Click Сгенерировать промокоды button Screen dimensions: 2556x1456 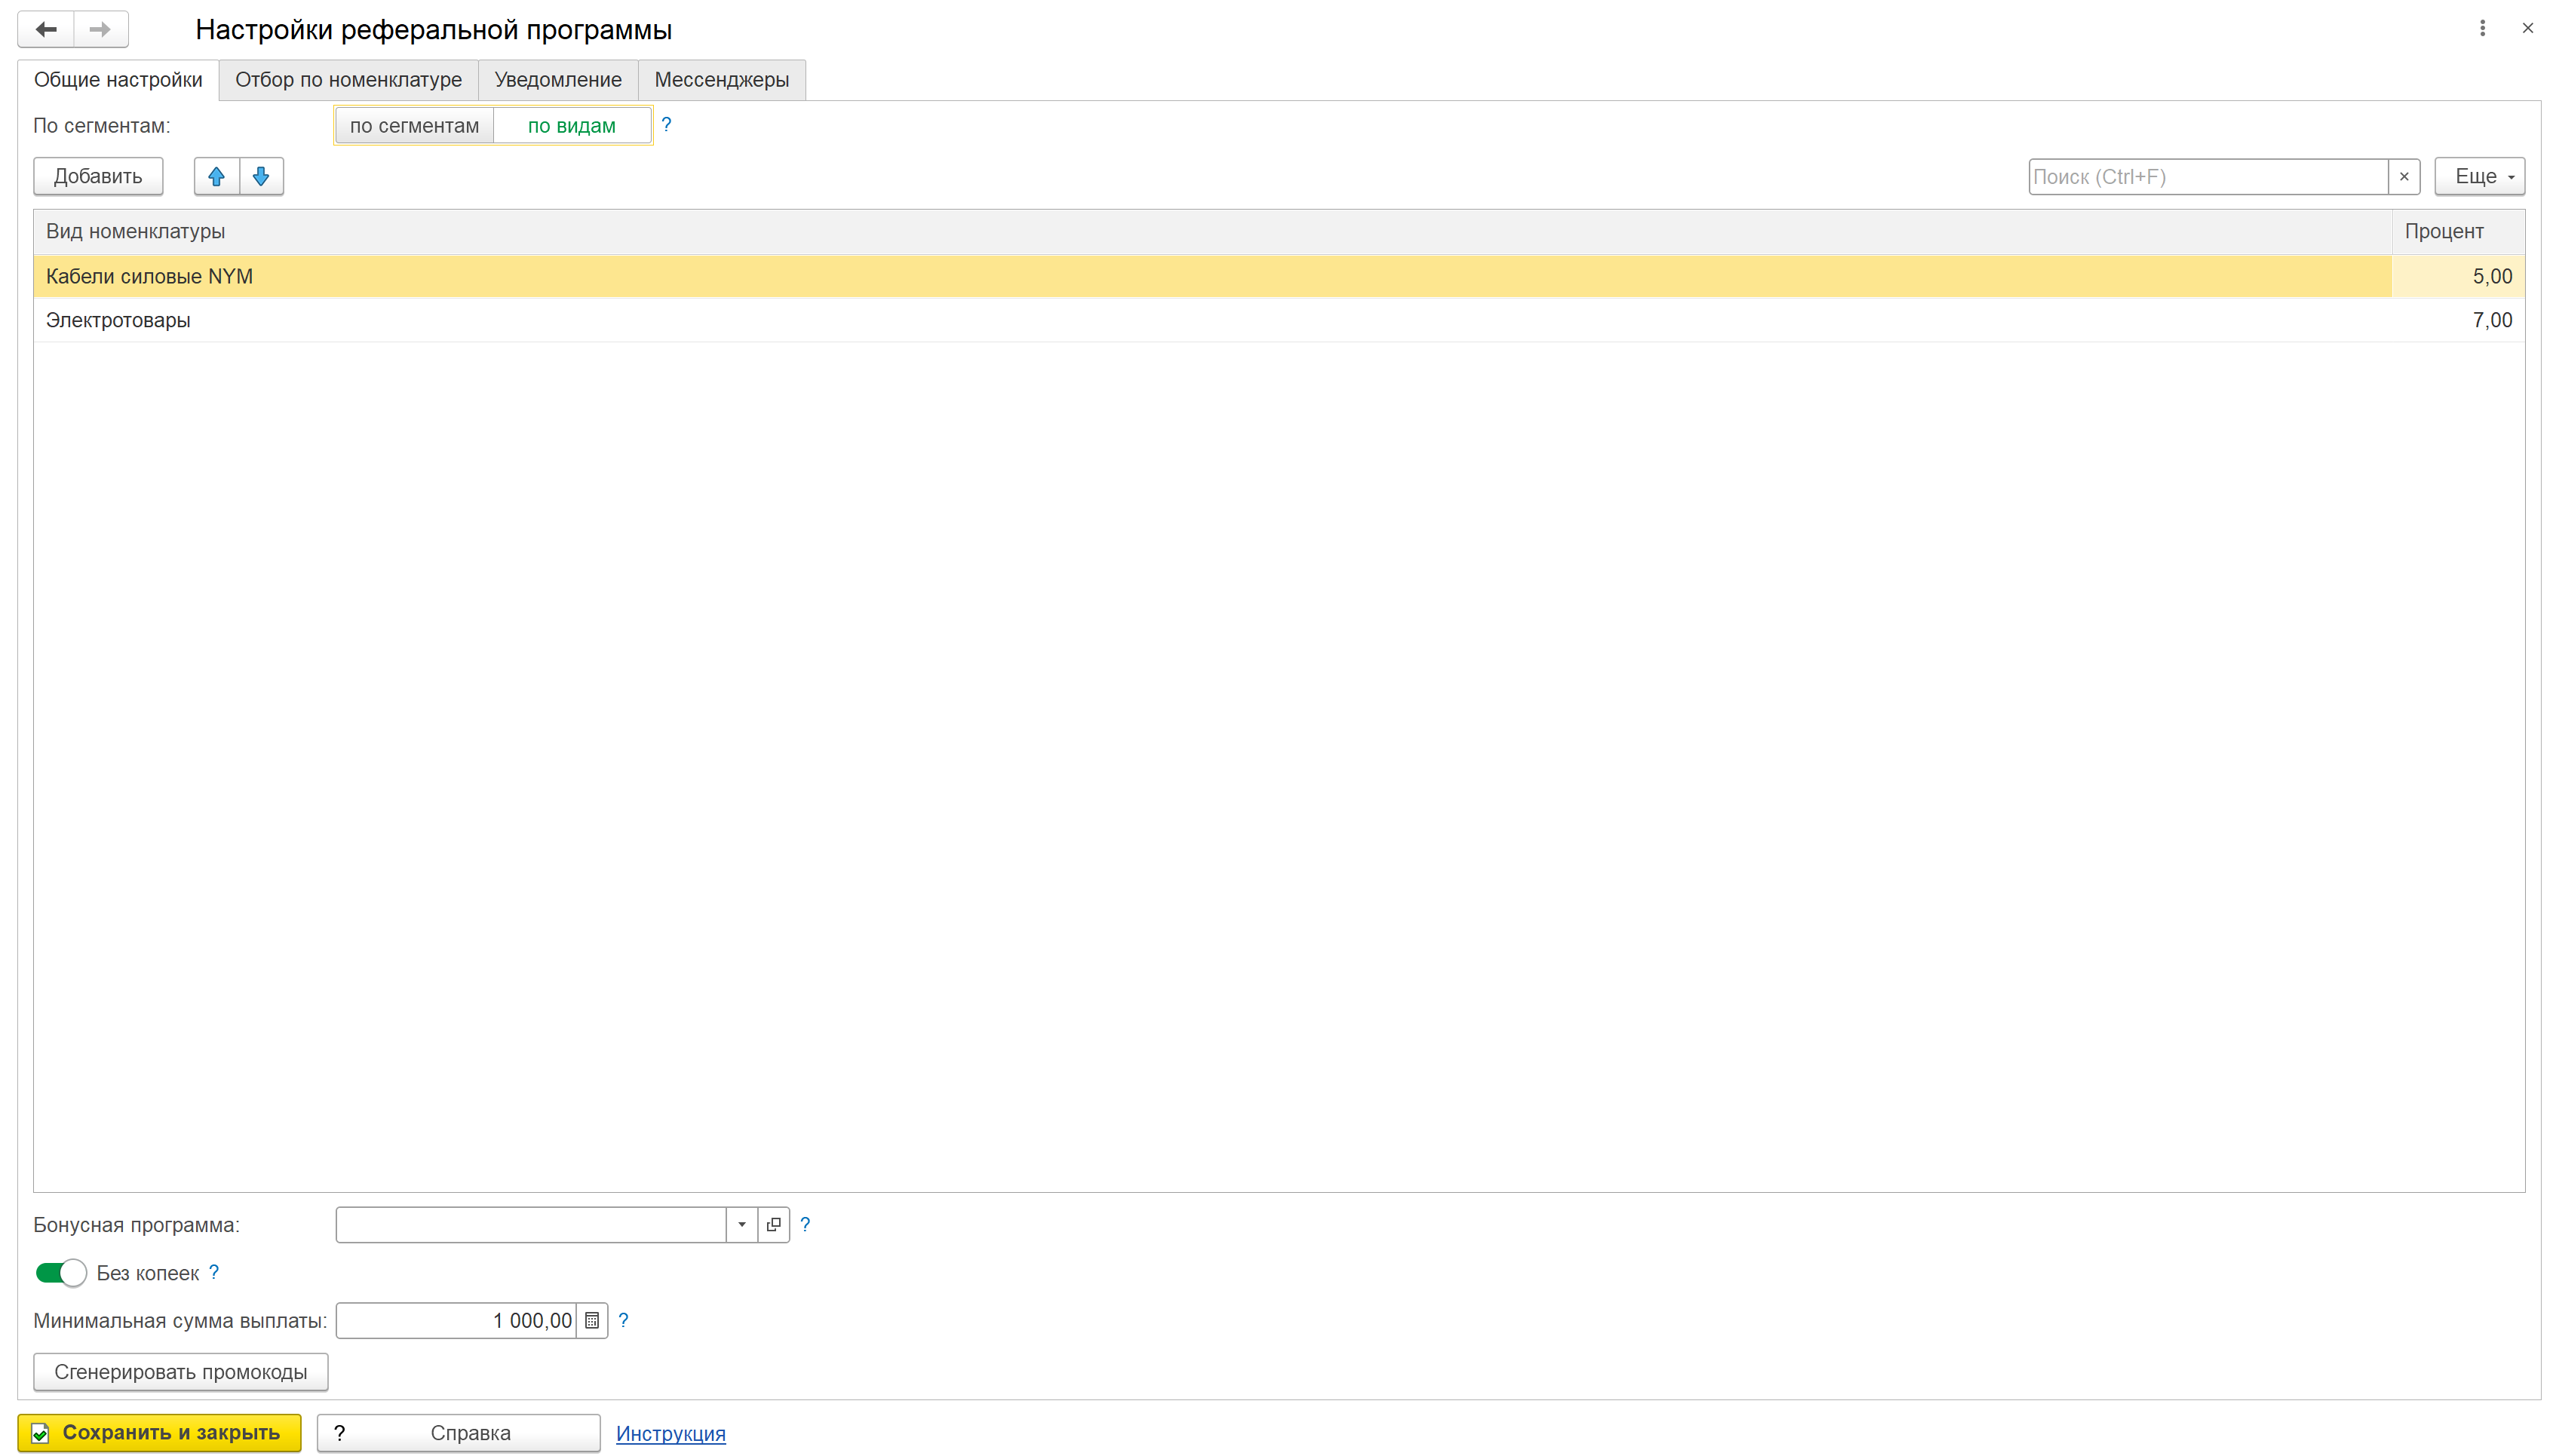[x=181, y=1372]
